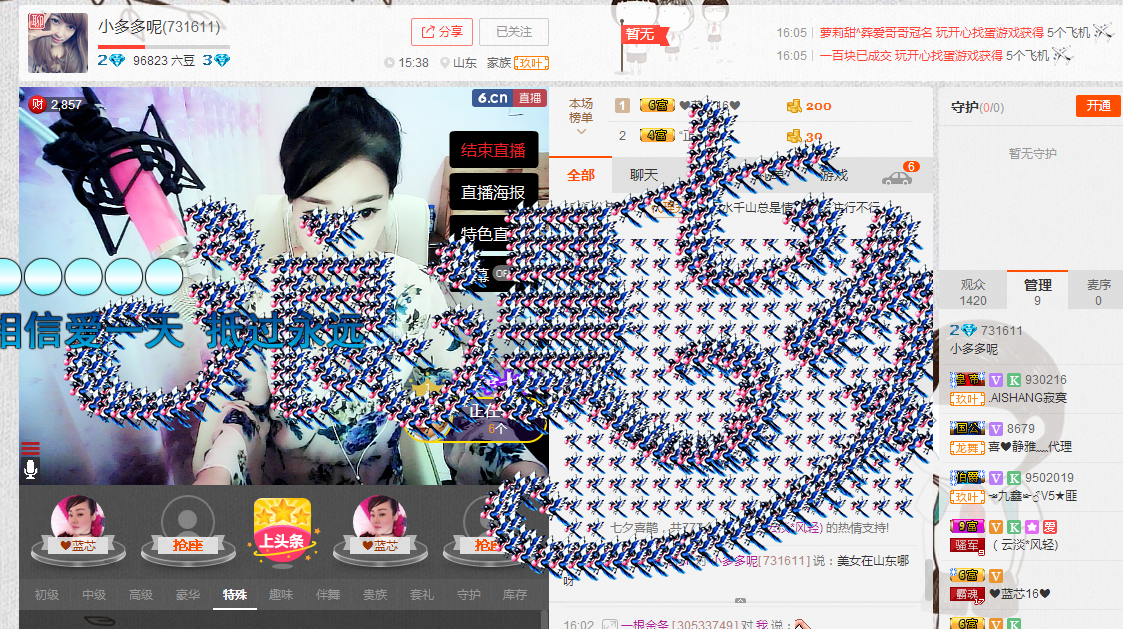Click the streamer avatar thumbnail at top left
Image resolution: width=1123 pixels, height=629 pixels.
point(58,42)
